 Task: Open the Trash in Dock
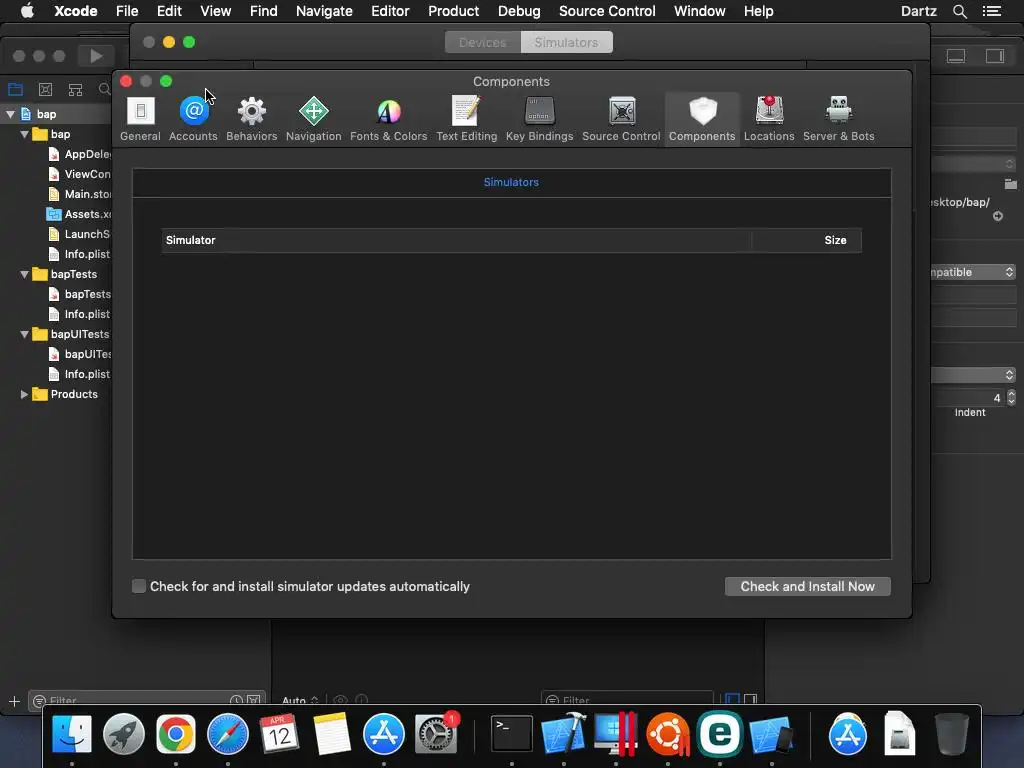click(x=952, y=734)
